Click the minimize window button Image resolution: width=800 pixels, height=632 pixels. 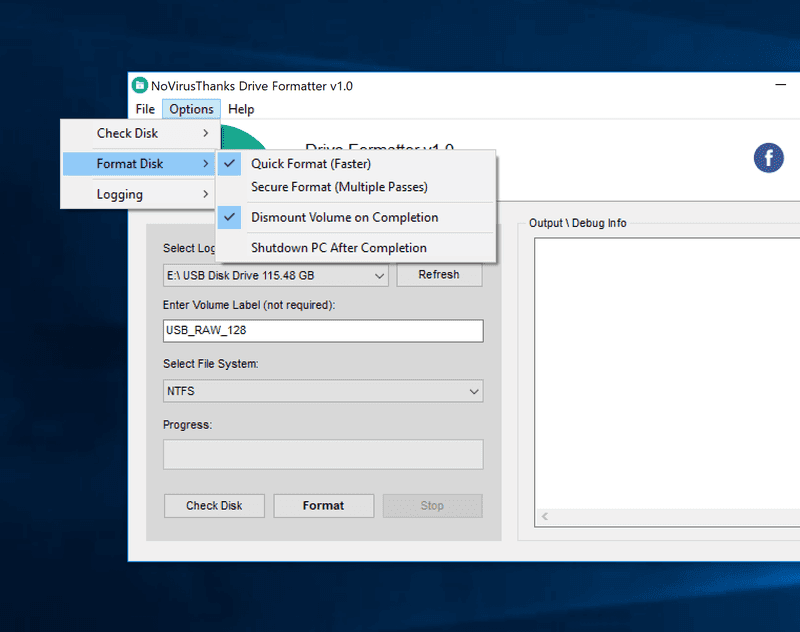pyautogui.click(x=780, y=86)
